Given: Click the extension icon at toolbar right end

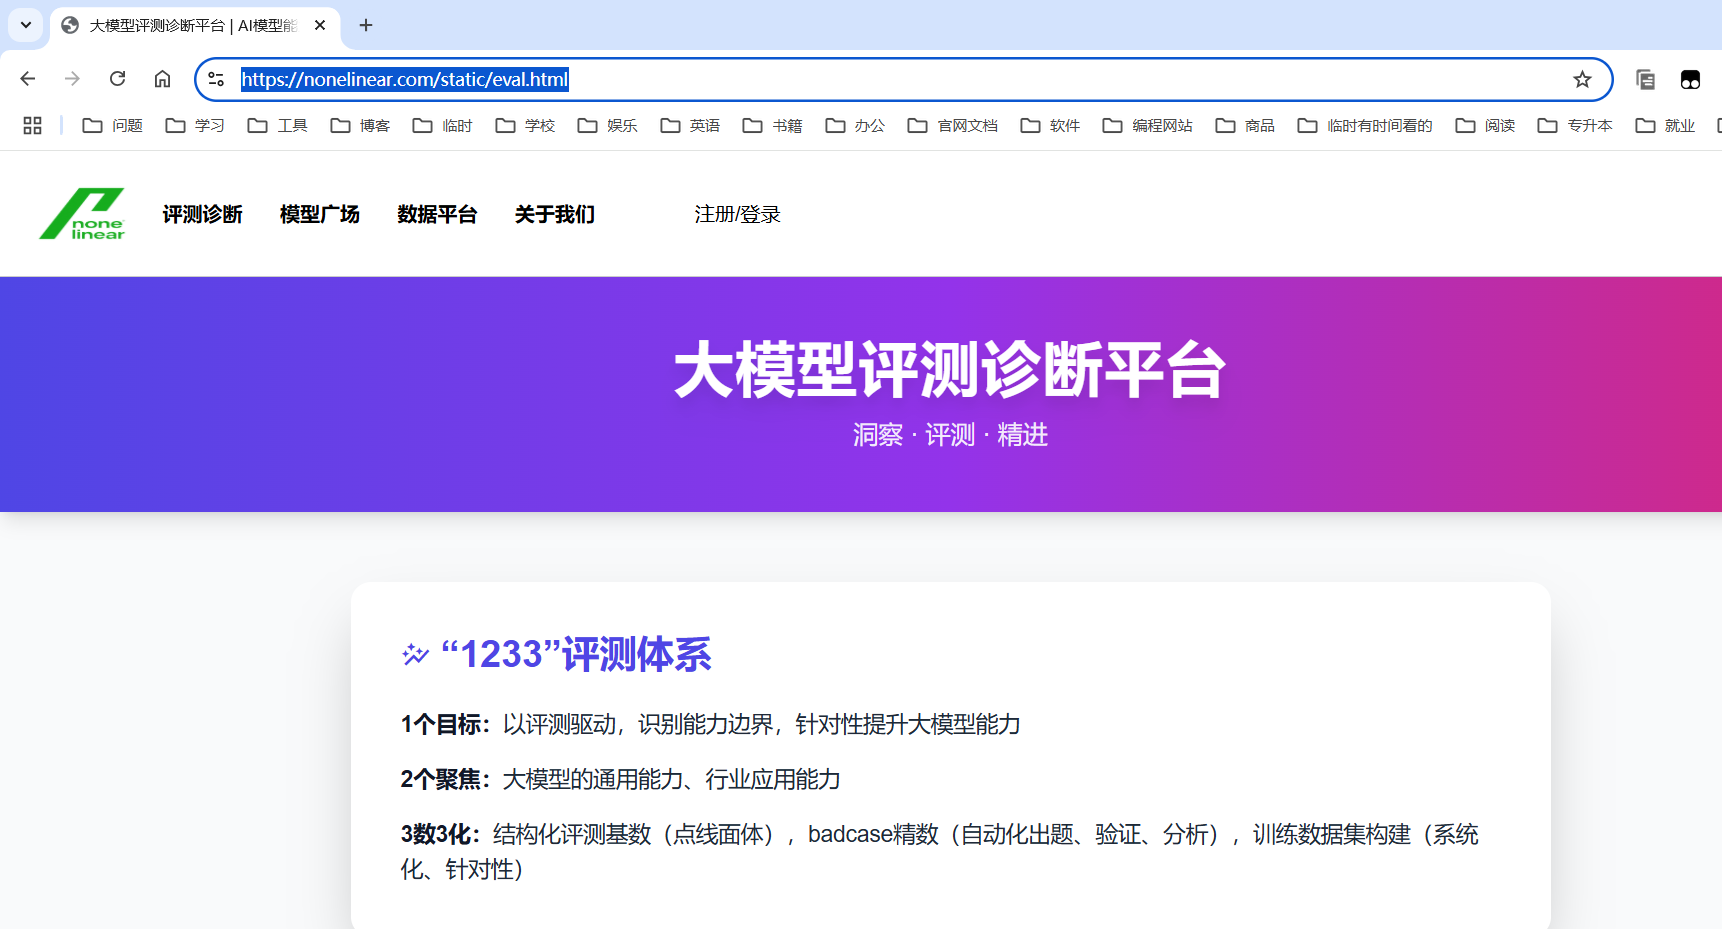Looking at the screenshot, I should (1690, 79).
